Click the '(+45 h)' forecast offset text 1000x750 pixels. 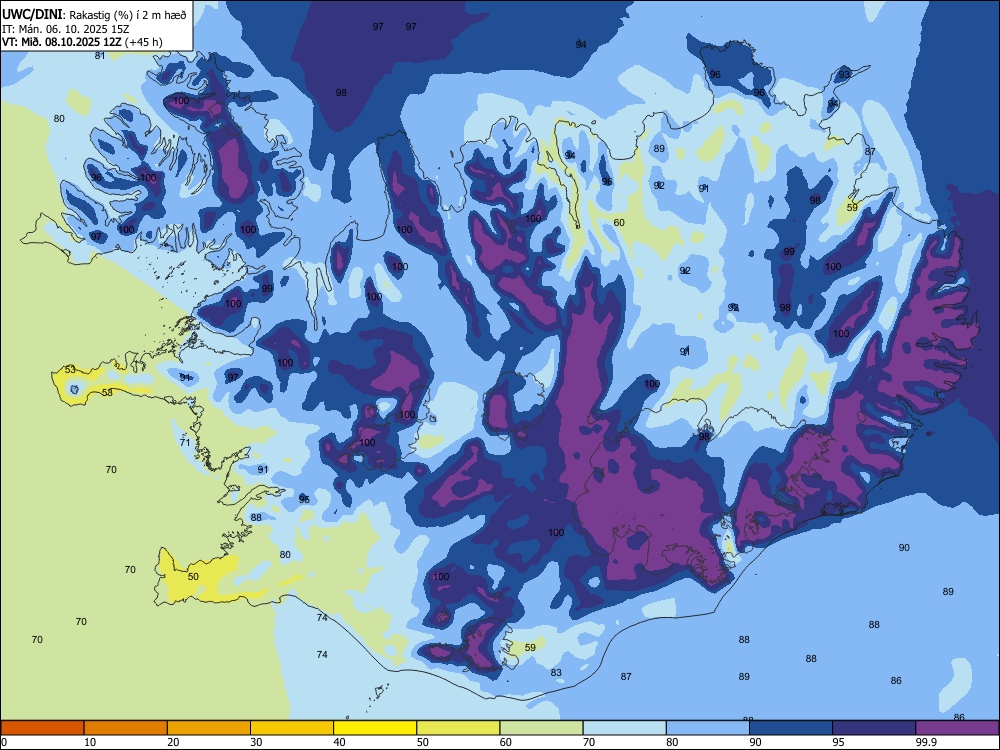(x=143, y=42)
